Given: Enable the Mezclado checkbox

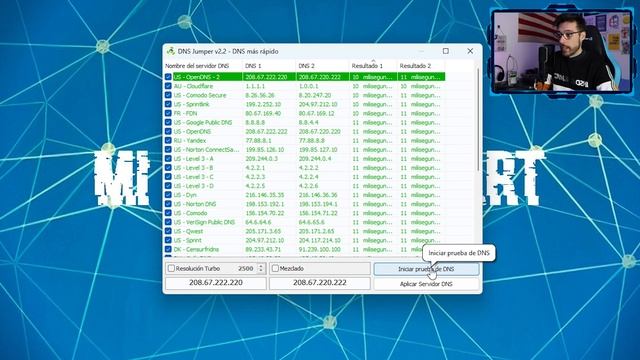Looking at the screenshot, I should tap(276, 268).
